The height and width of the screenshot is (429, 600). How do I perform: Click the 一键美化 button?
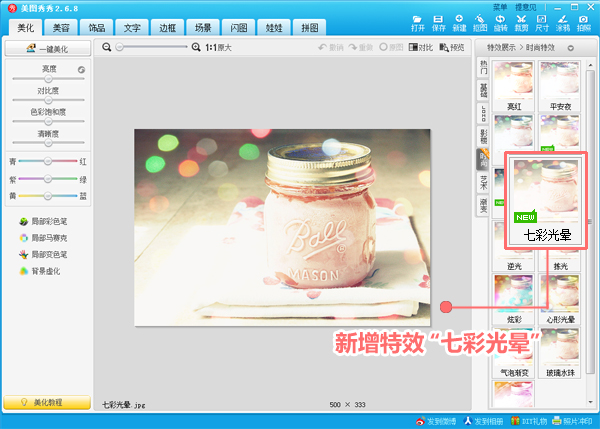coord(49,49)
